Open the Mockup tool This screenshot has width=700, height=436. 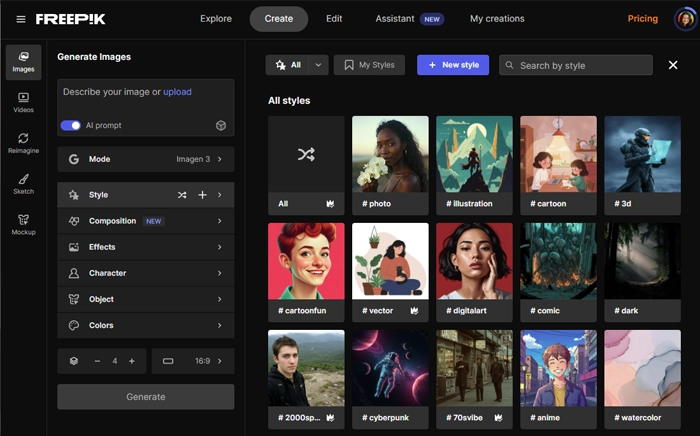[x=24, y=224]
